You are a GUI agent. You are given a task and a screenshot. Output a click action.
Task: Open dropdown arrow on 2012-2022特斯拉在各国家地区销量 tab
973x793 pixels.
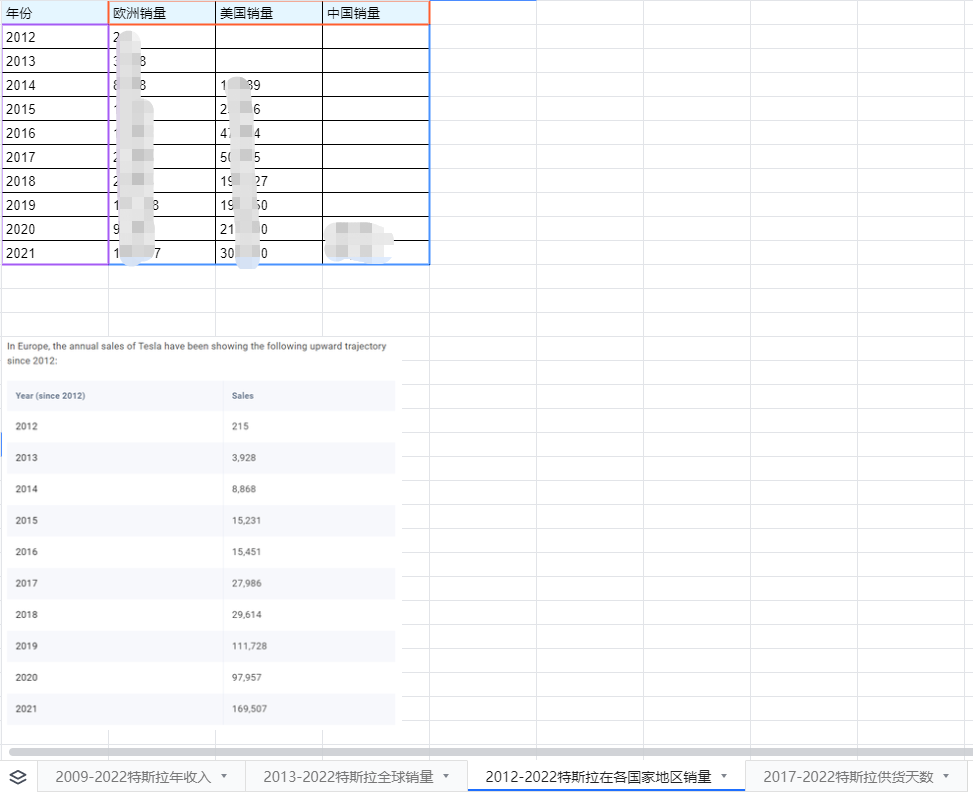[x=724, y=776]
